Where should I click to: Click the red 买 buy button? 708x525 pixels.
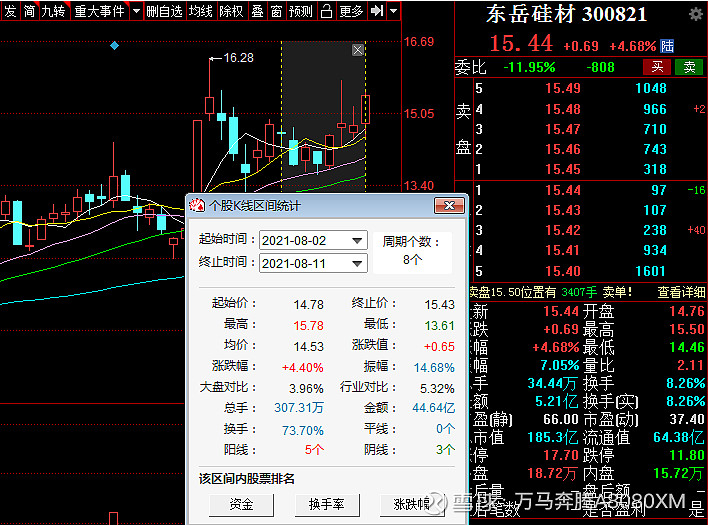[657, 67]
